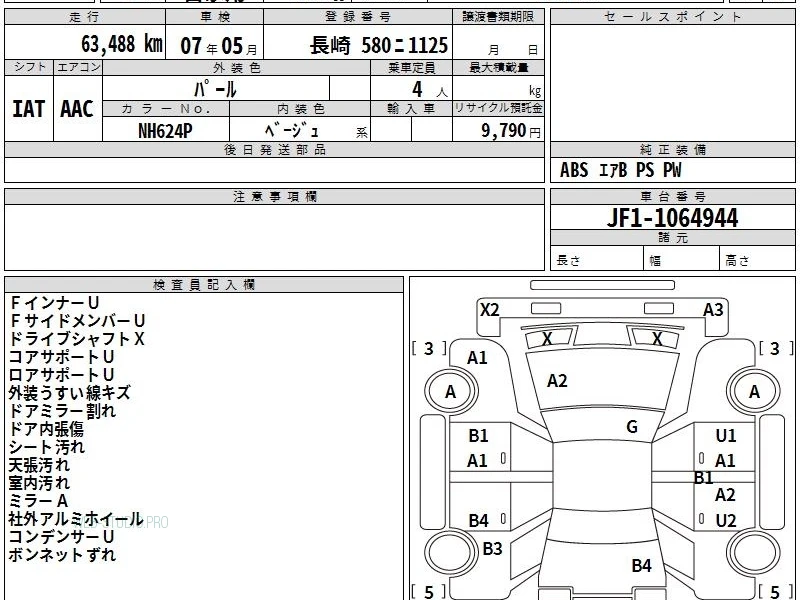The height and width of the screenshot is (600, 800).
Task: Select interior color ベージュ
Action: [292, 131]
